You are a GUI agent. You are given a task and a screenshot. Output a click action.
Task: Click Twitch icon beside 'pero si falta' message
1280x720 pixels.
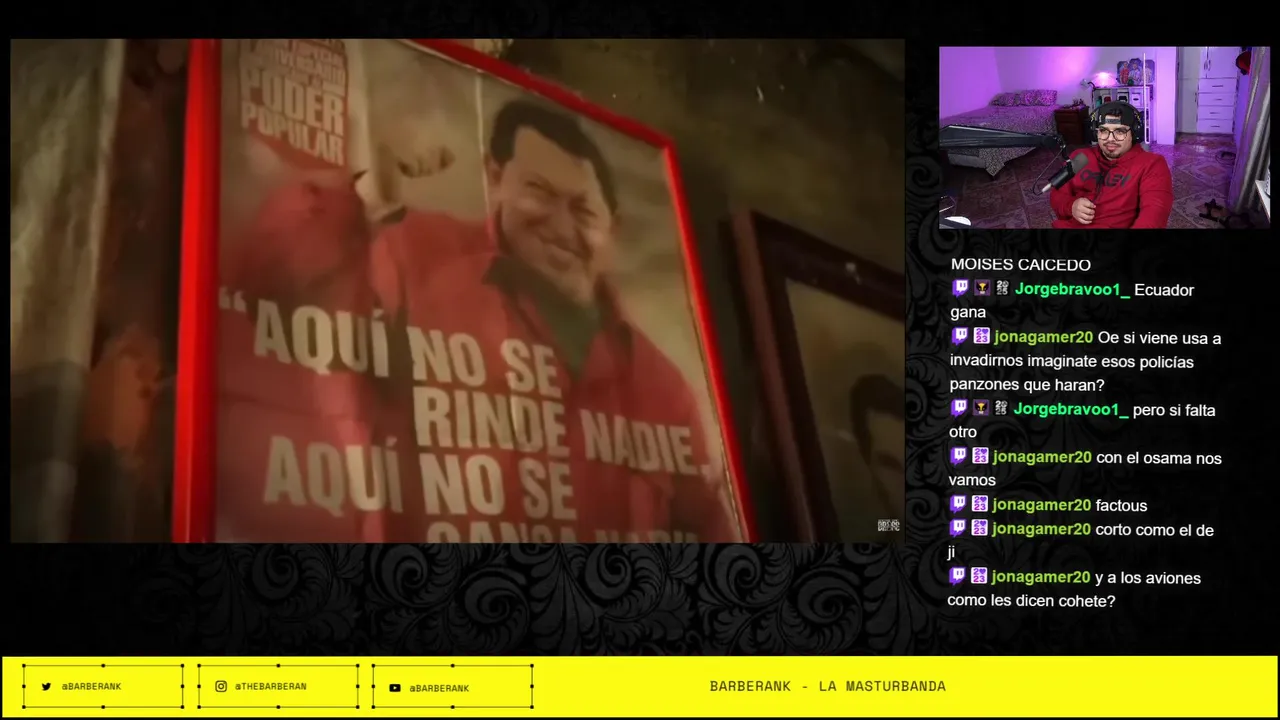pyautogui.click(x=959, y=408)
